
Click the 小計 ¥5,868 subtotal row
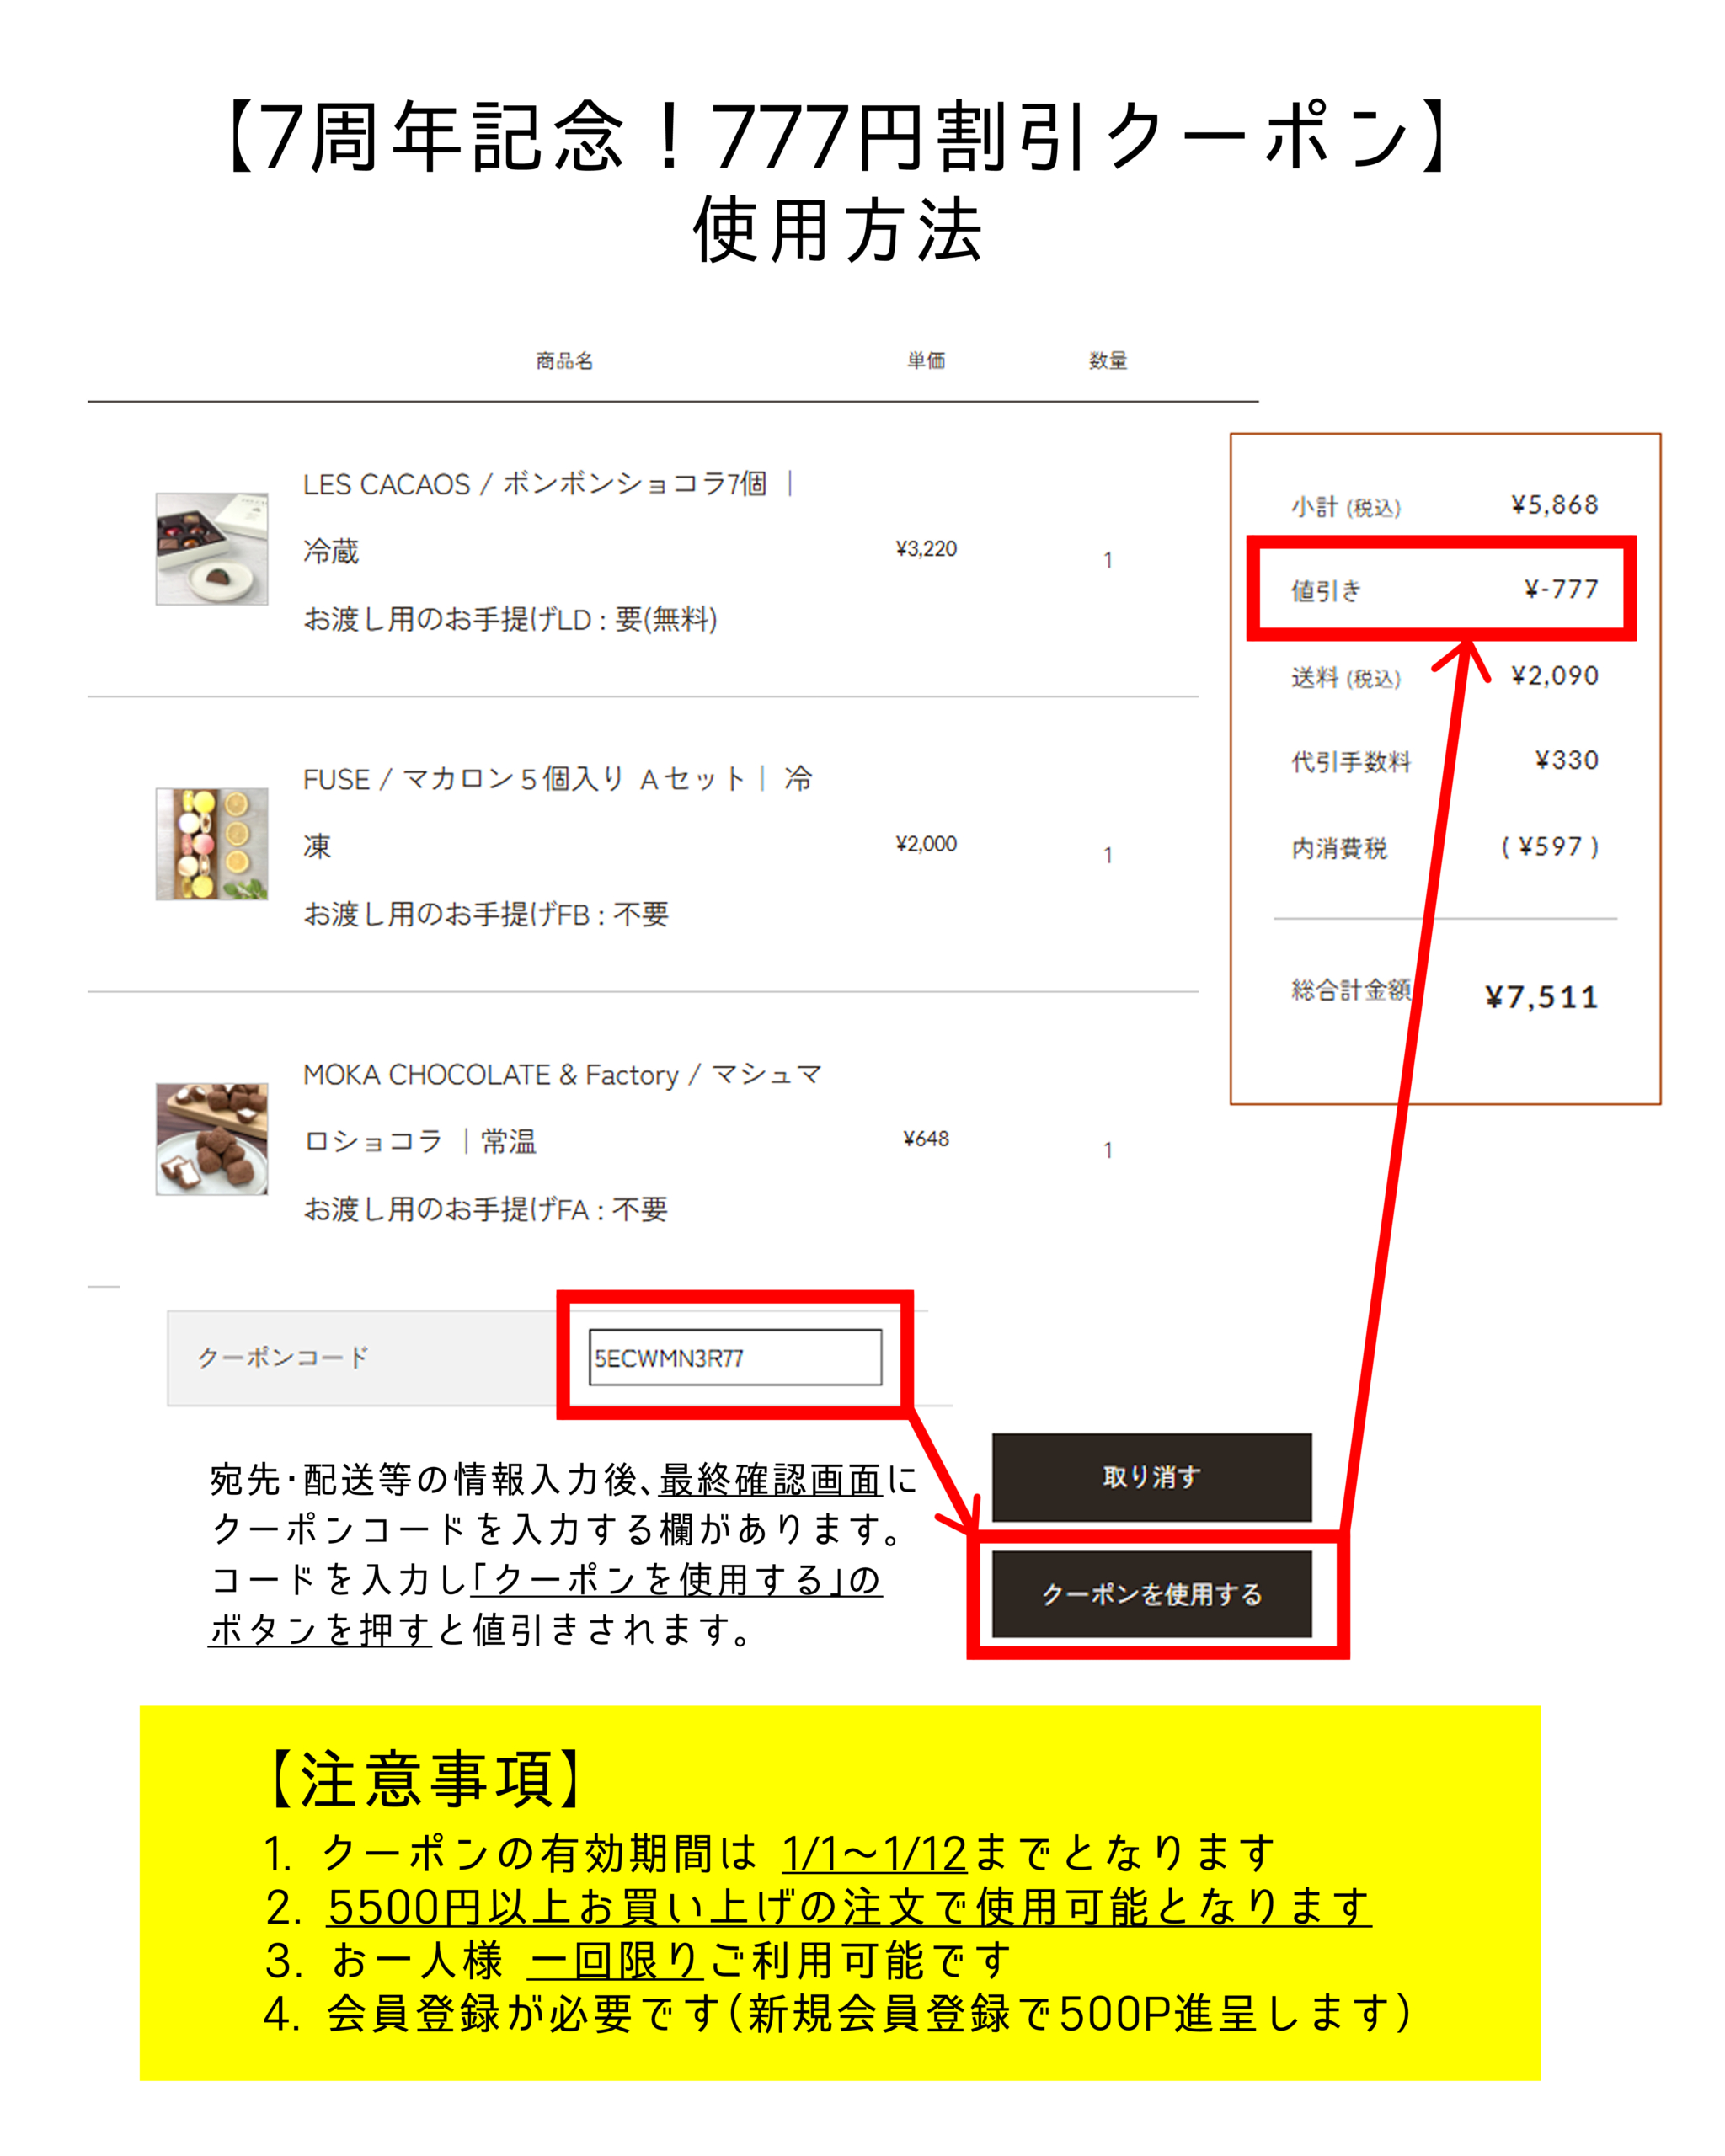pos(1444,505)
